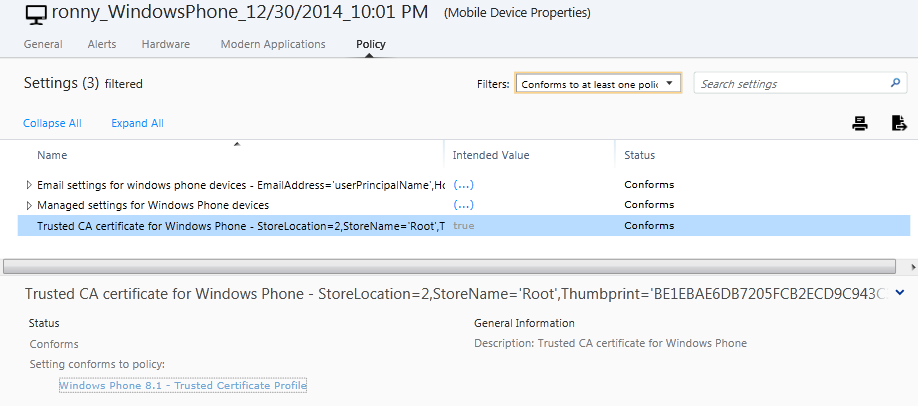Expand Email settings for windows phone row
918x406 pixels.
[29, 185]
